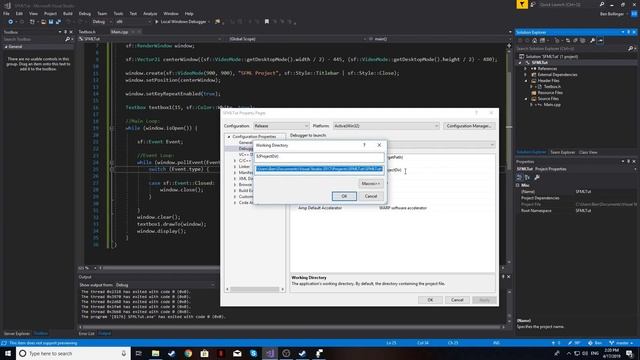Click the navigate backward toolbar icon

pyautogui.click(x=11, y=22)
